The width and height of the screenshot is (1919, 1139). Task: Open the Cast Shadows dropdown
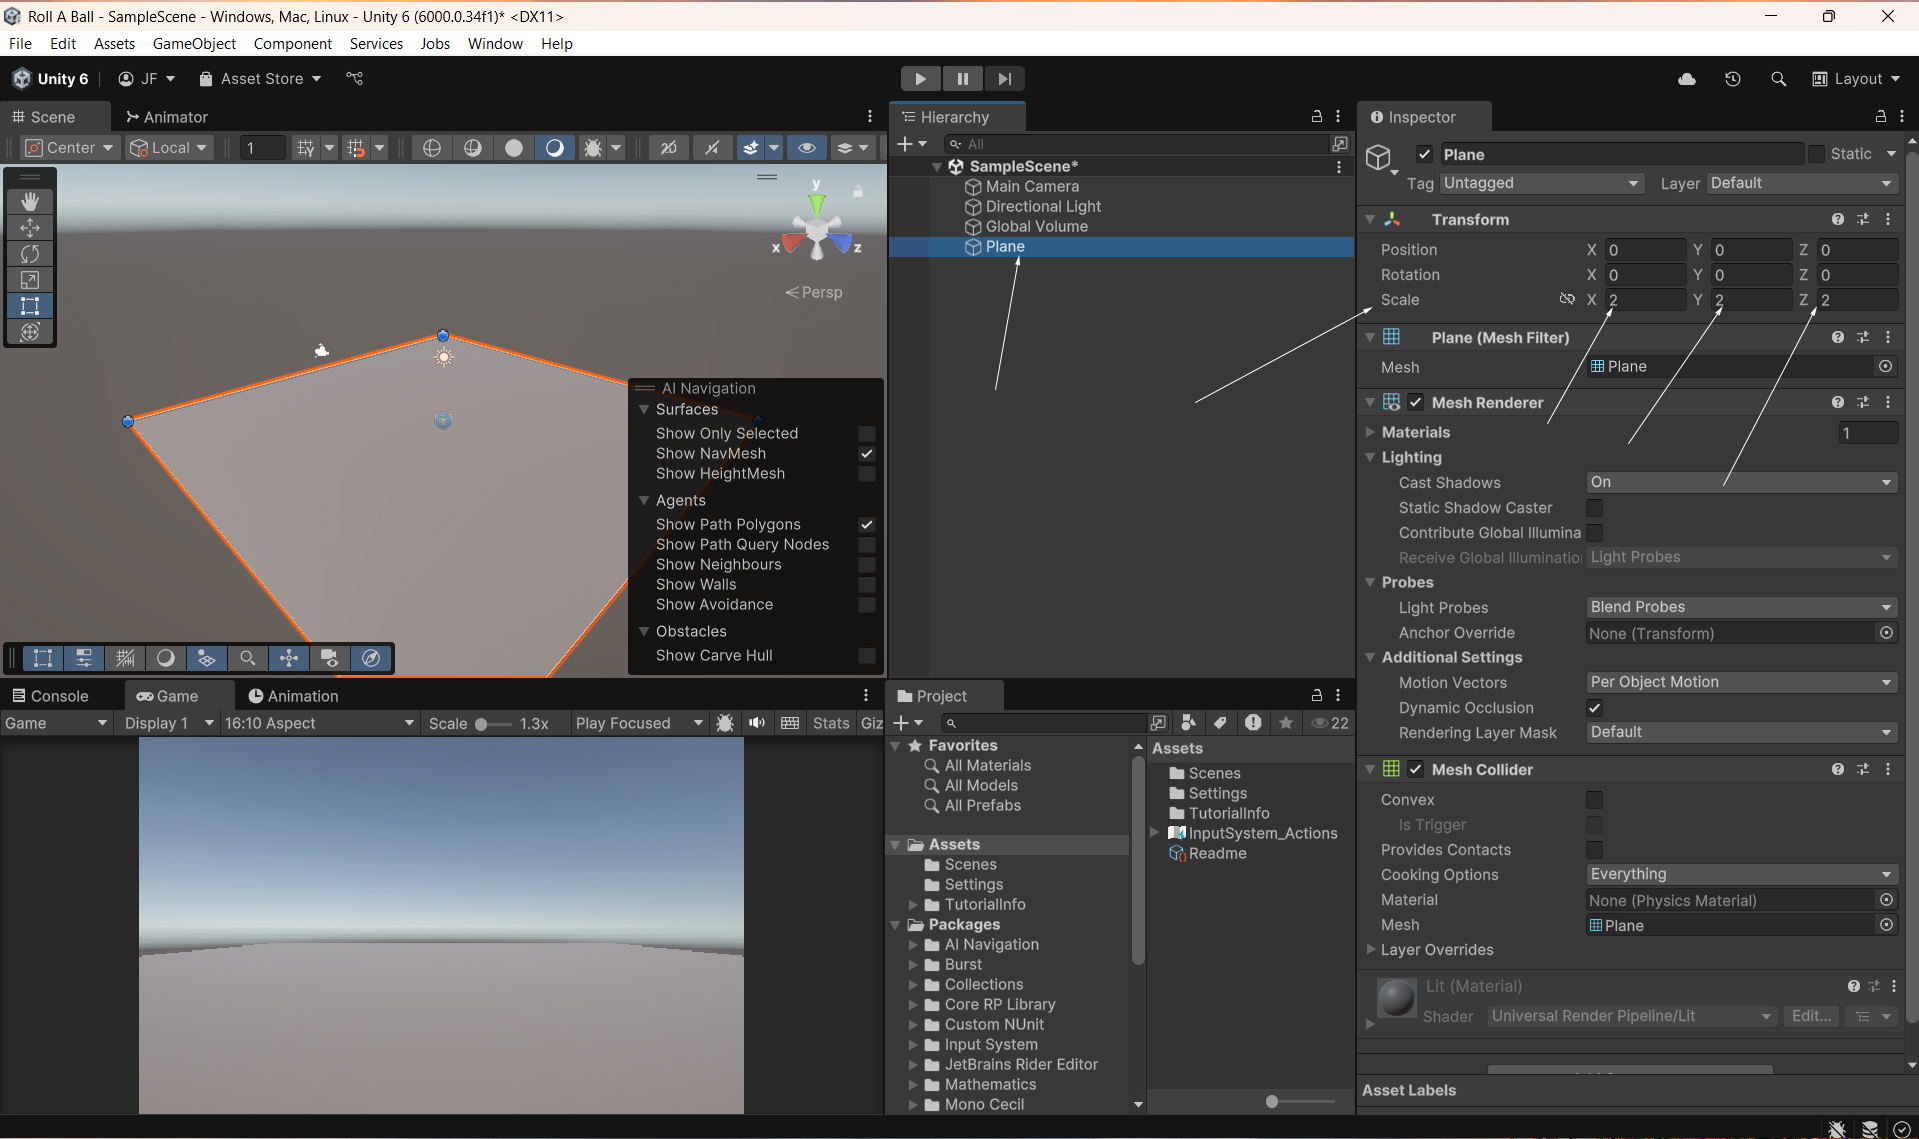click(x=1740, y=482)
